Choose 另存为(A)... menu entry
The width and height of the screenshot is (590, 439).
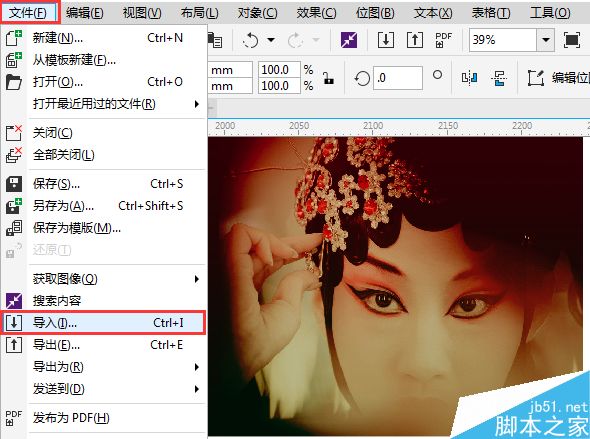click(104, 206)
